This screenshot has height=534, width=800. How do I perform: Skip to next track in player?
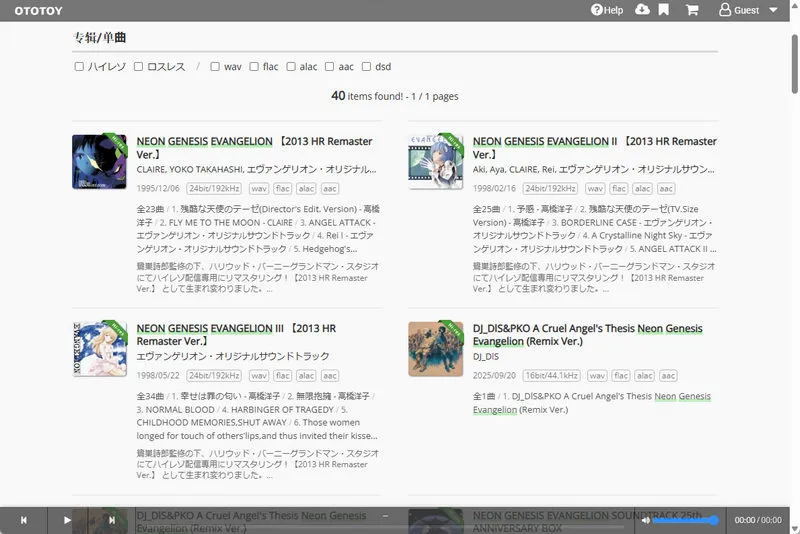pos(111,520)
